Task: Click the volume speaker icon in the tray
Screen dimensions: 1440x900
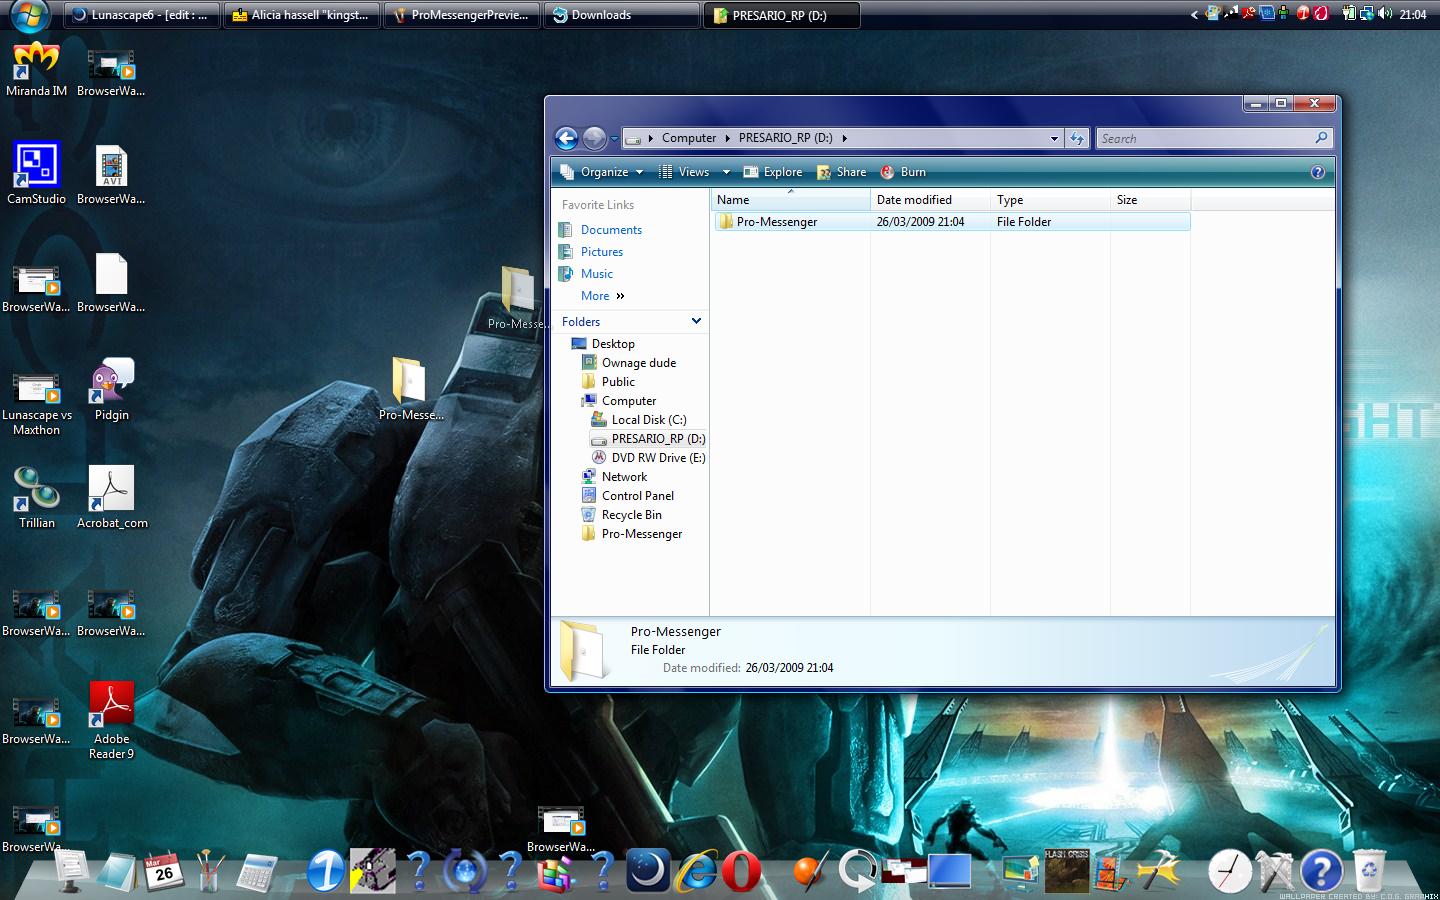Action: (x=1385, y=14)
